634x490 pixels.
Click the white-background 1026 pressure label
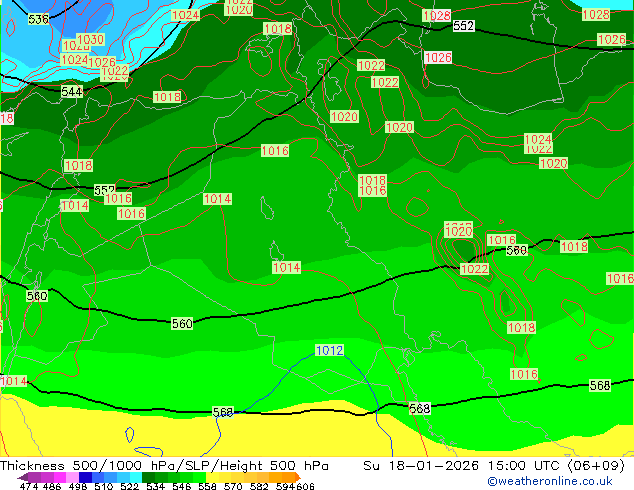[438, 57]
